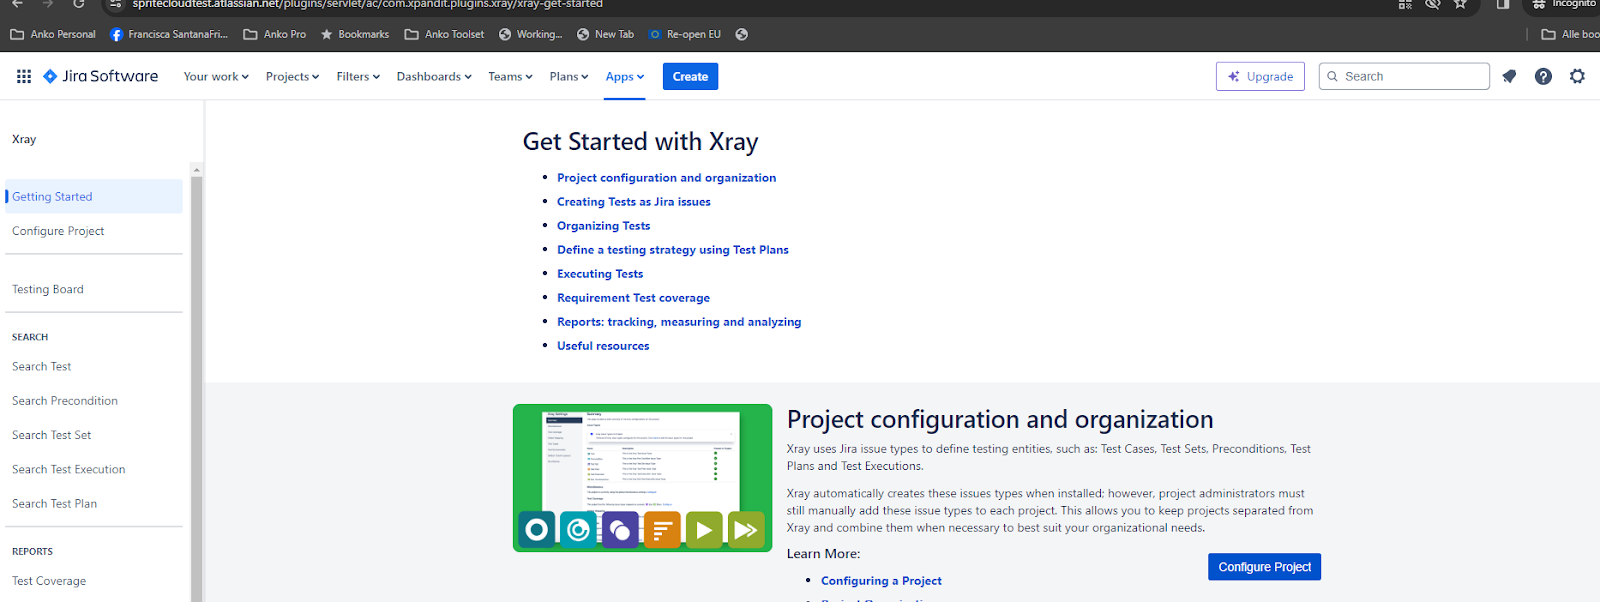Open the Facebook Francisca SantanaFri bookmark

[169, 34]
